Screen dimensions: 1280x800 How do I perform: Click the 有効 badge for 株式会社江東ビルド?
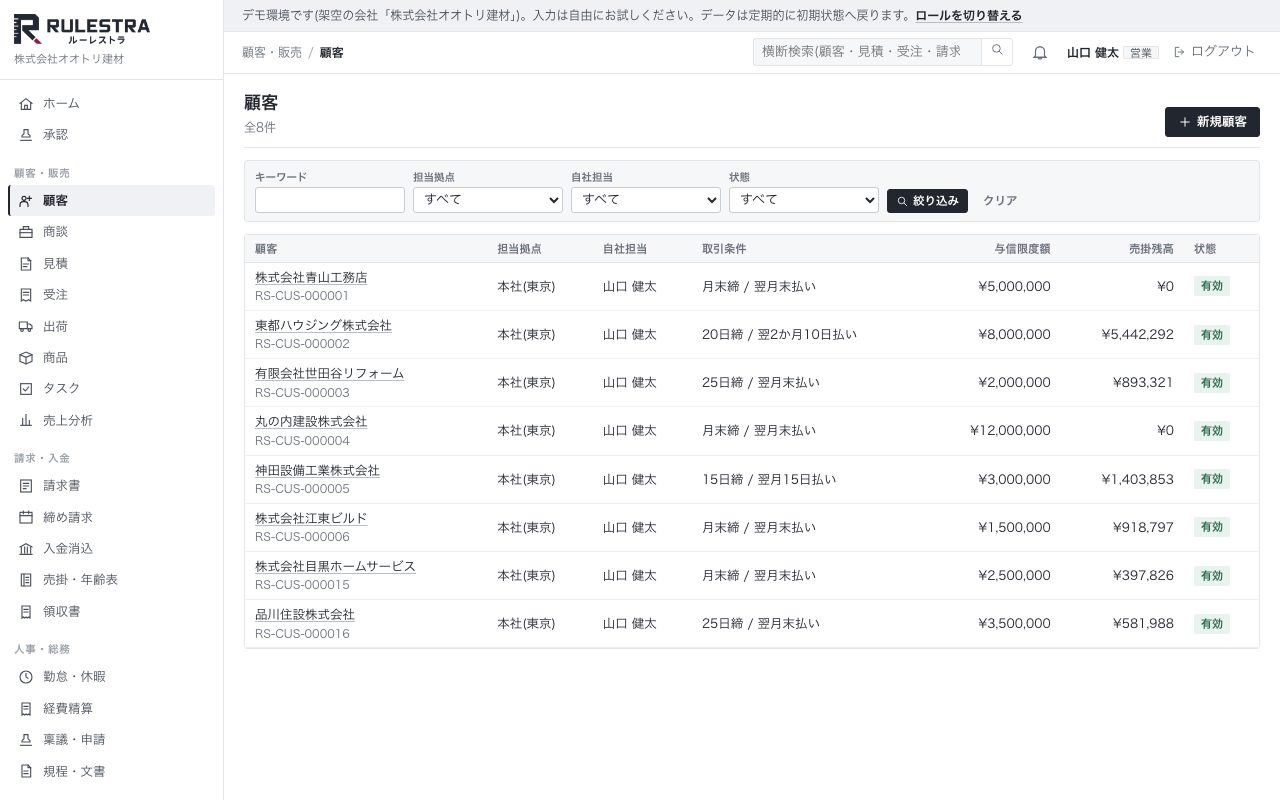(1211, 527)
